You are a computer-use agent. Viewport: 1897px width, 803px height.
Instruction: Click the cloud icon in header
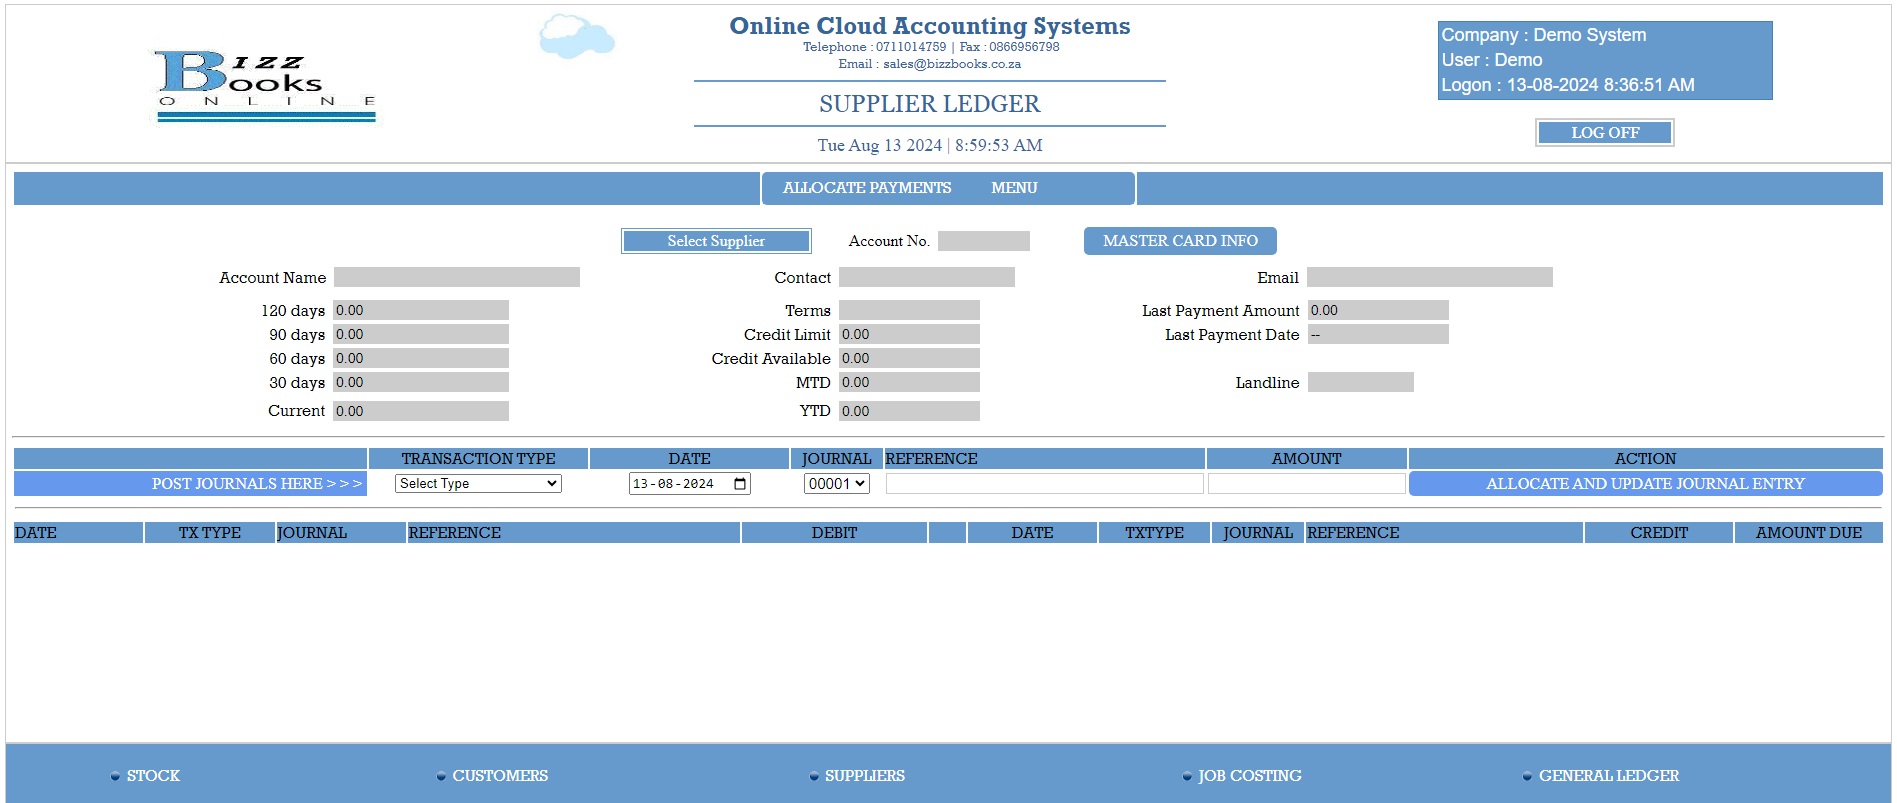click(x=576, y=37)
